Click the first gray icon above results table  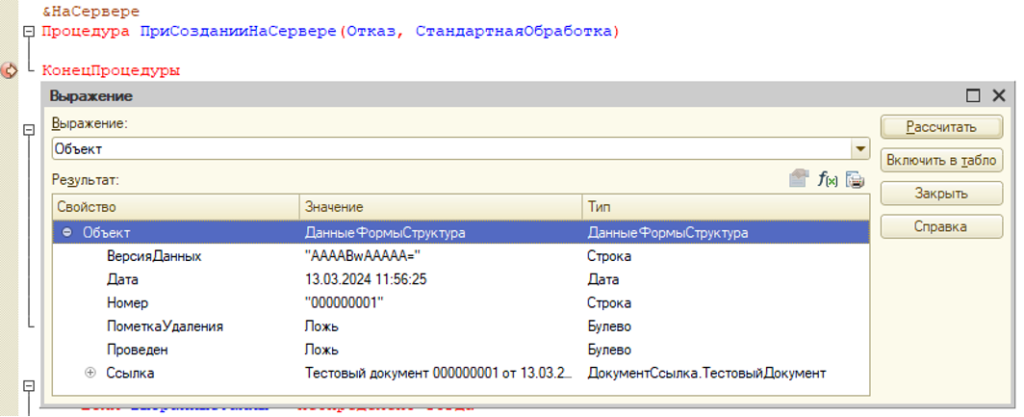(798, 179)
